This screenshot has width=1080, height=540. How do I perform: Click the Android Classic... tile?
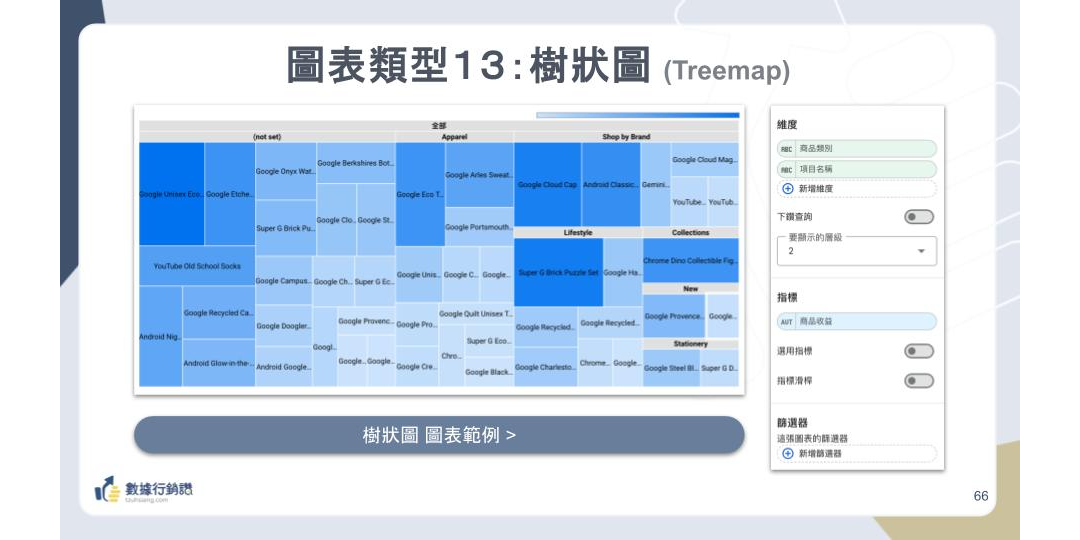coord(611,185)
